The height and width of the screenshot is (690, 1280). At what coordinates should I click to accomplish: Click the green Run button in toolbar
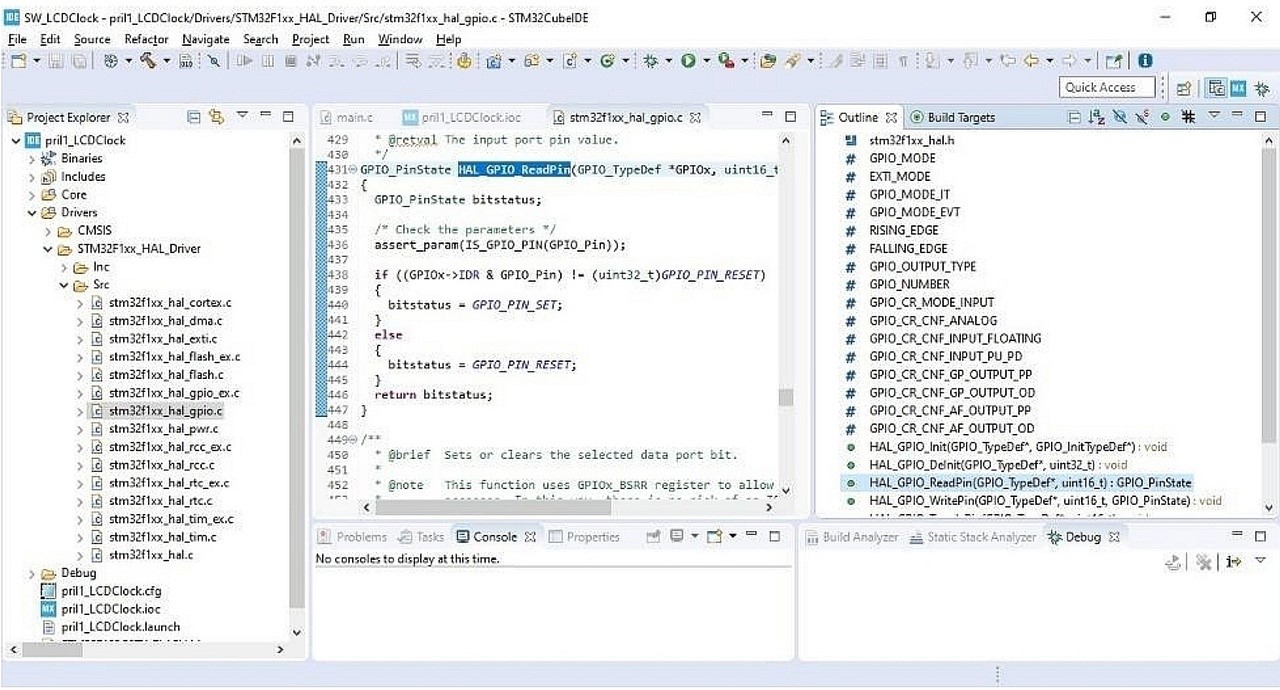[688, 61]
